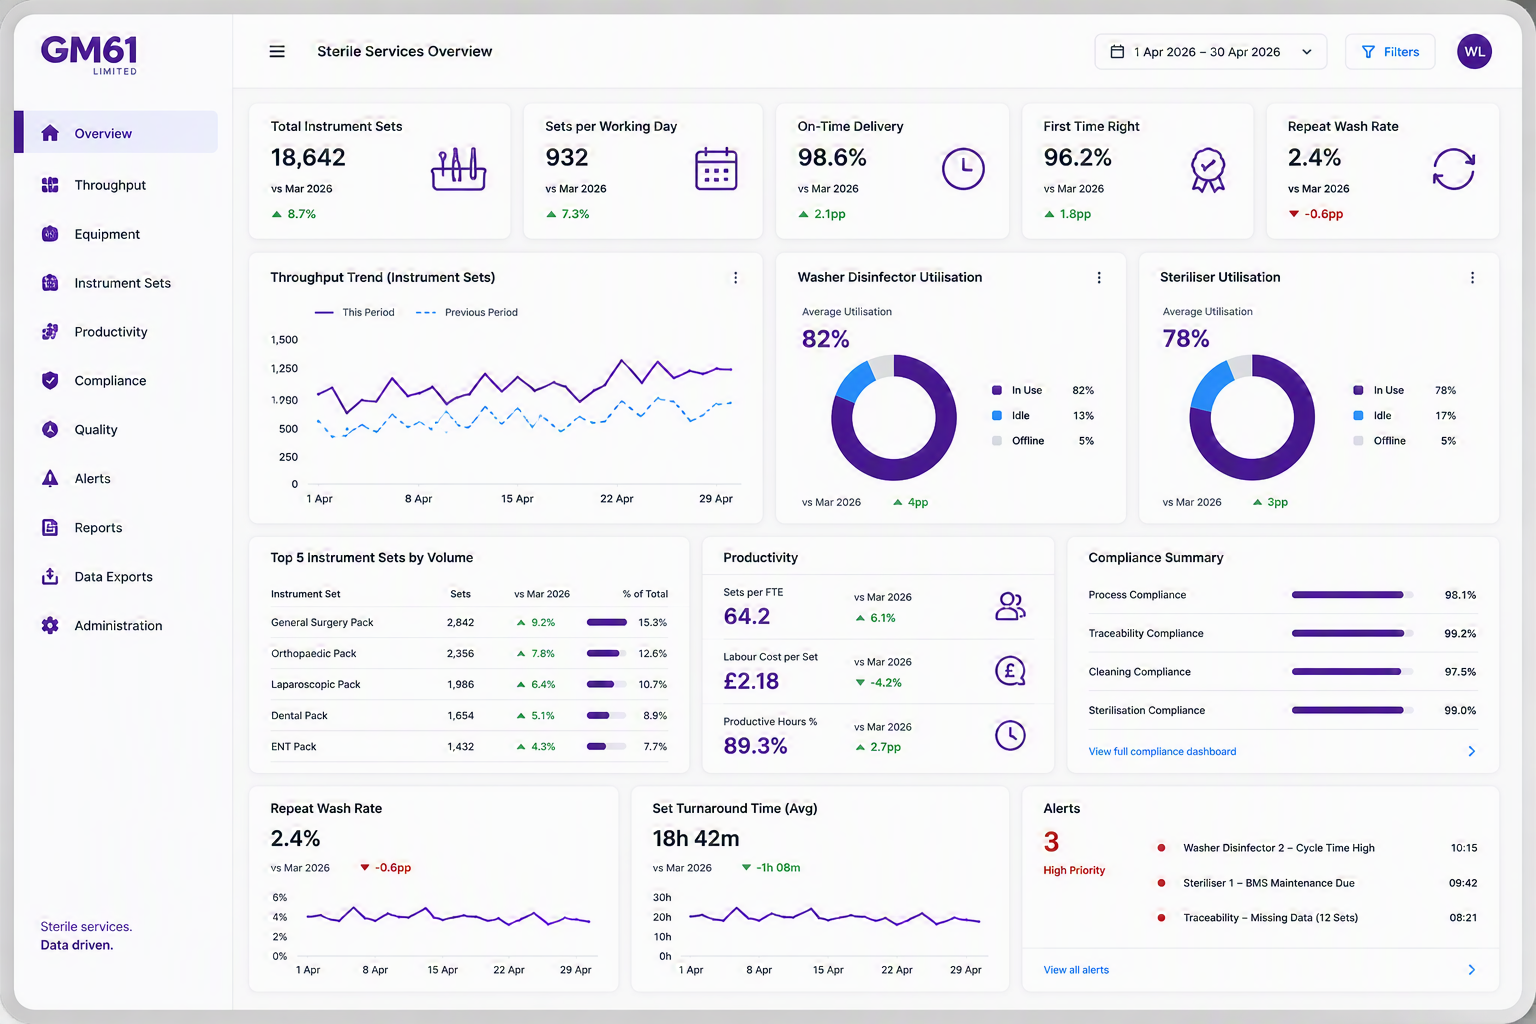1536x1024 pixels.
Task: Follow the View all alerts link
Action: 1076,970
